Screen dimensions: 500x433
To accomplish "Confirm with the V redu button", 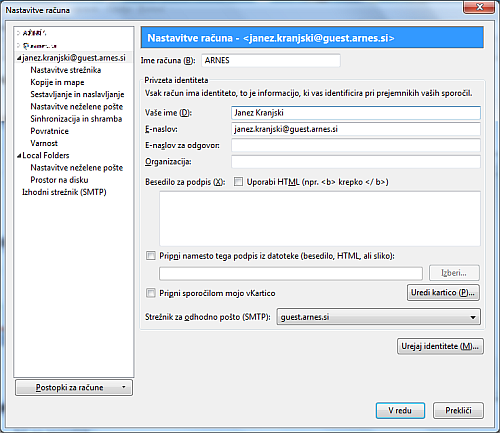I will coord(400,410).
